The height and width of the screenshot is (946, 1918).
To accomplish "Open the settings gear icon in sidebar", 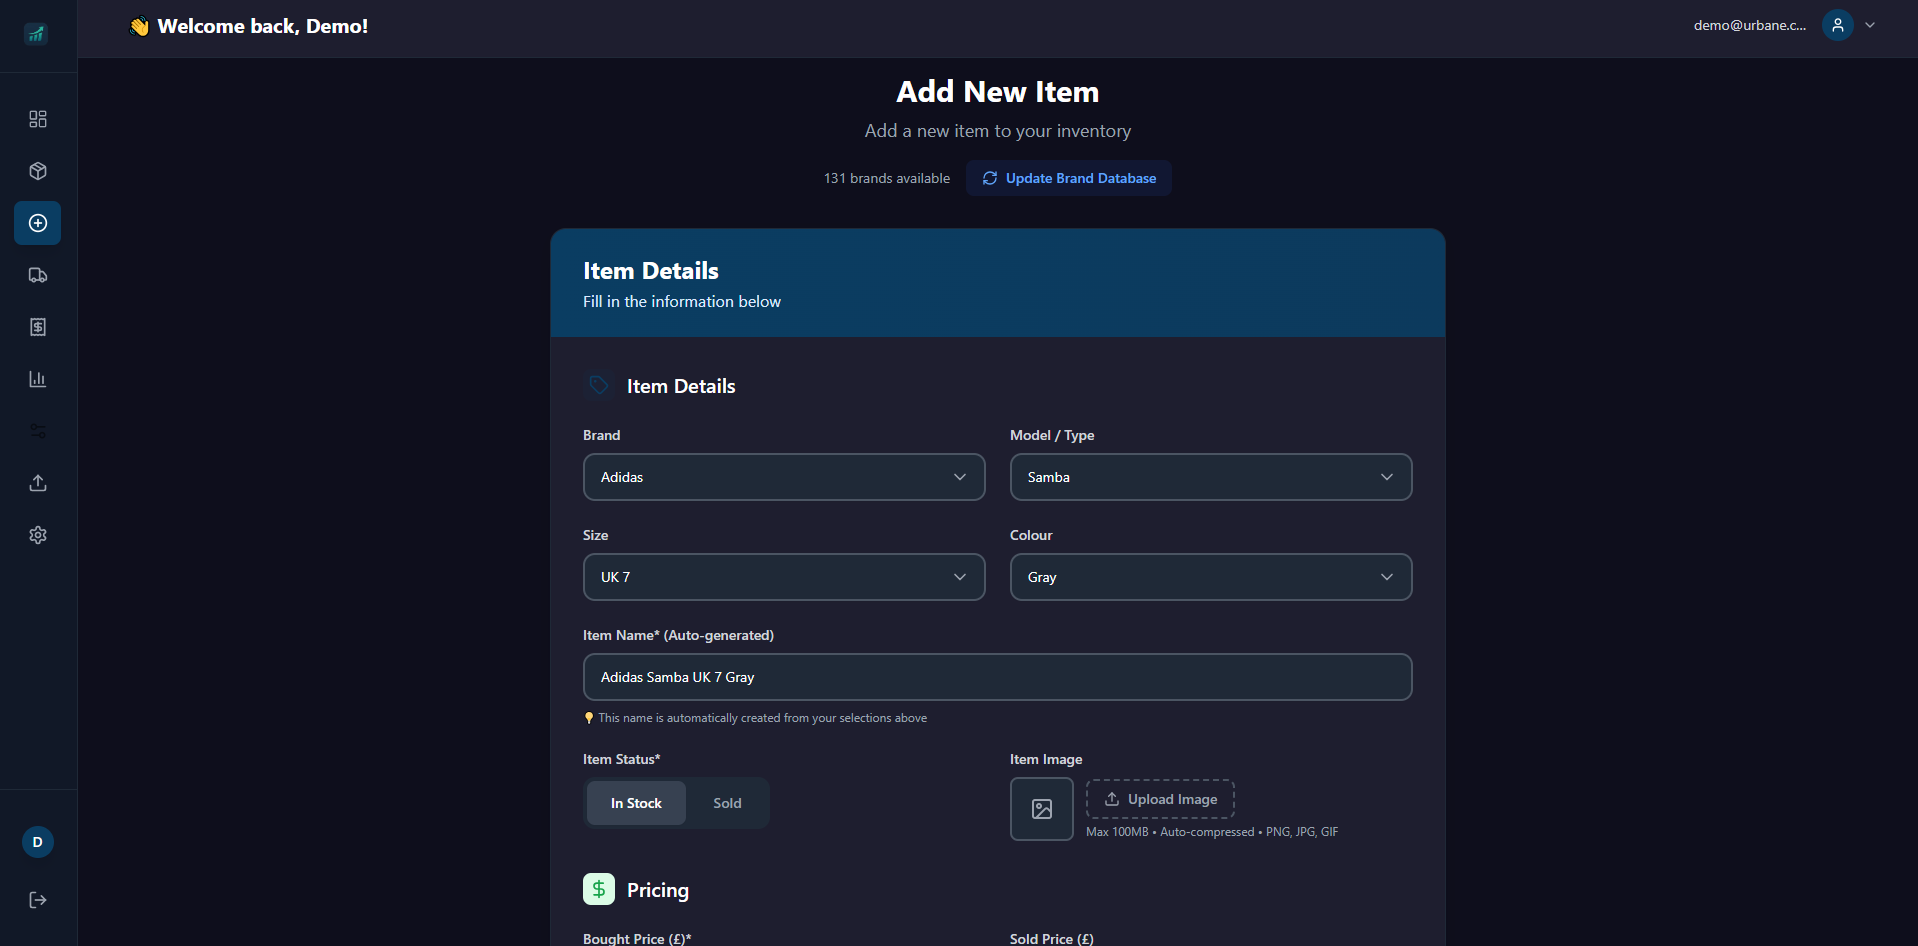I will [38, 535].
